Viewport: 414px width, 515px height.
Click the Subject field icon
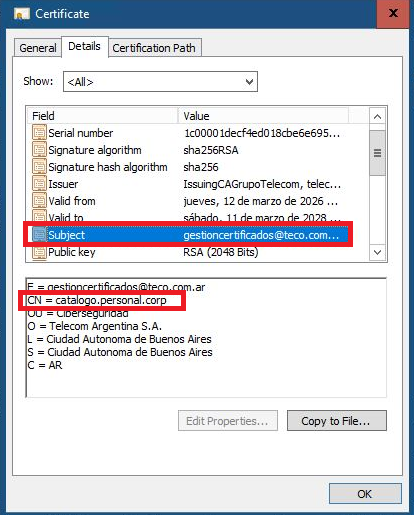coord(39,235)
